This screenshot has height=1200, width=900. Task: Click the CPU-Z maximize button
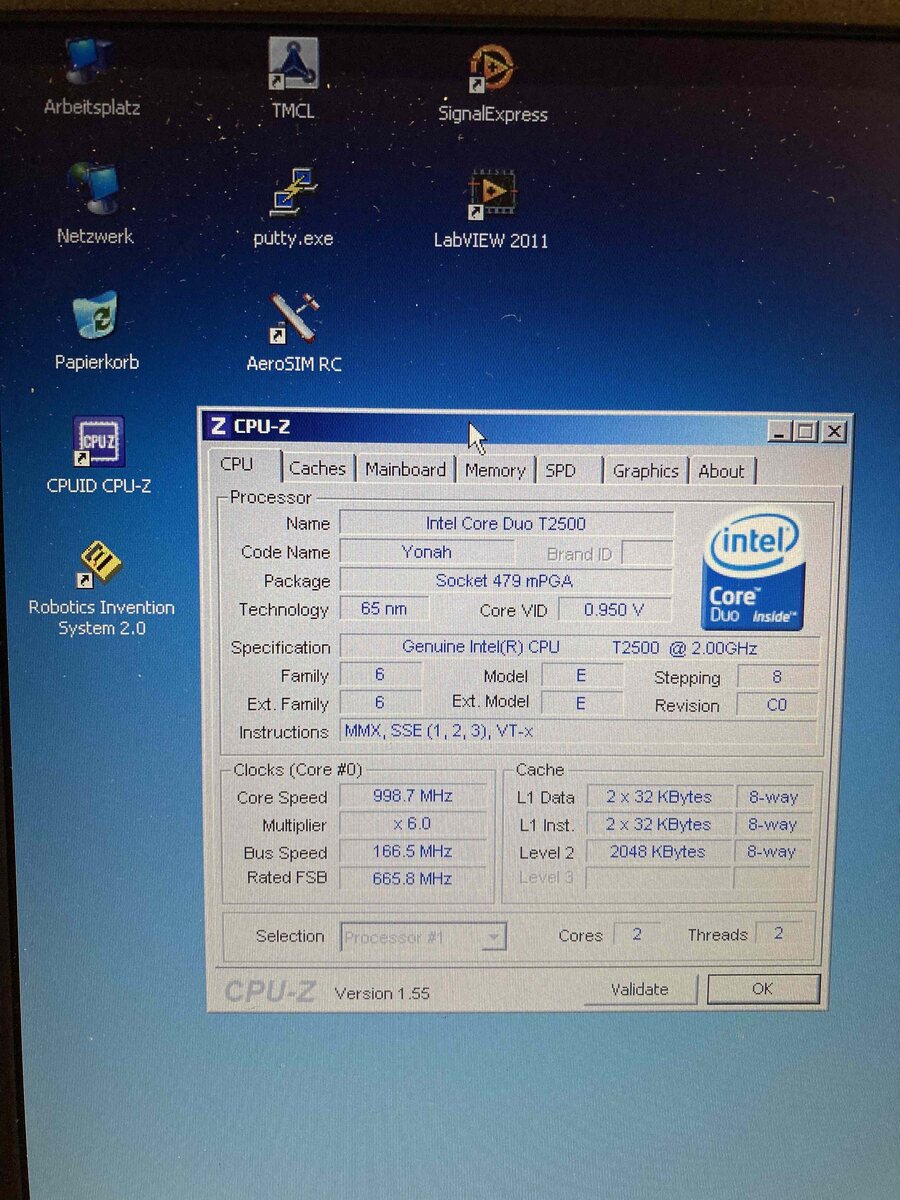pyautogui.click(x=806, y=431)
